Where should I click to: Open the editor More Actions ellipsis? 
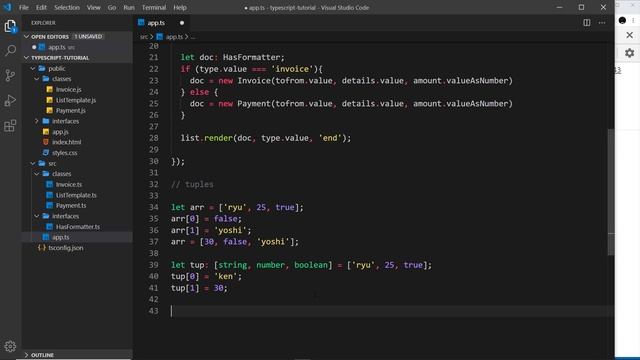click(602, 23)
